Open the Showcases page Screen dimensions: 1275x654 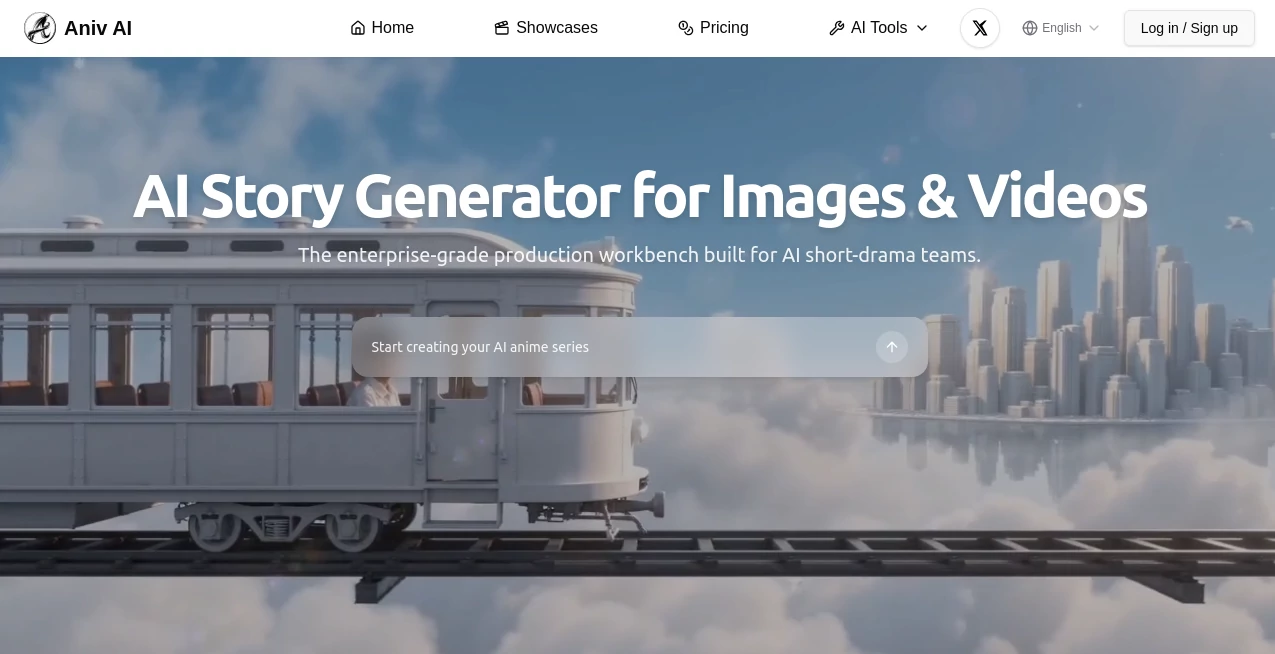pos(546,28)
